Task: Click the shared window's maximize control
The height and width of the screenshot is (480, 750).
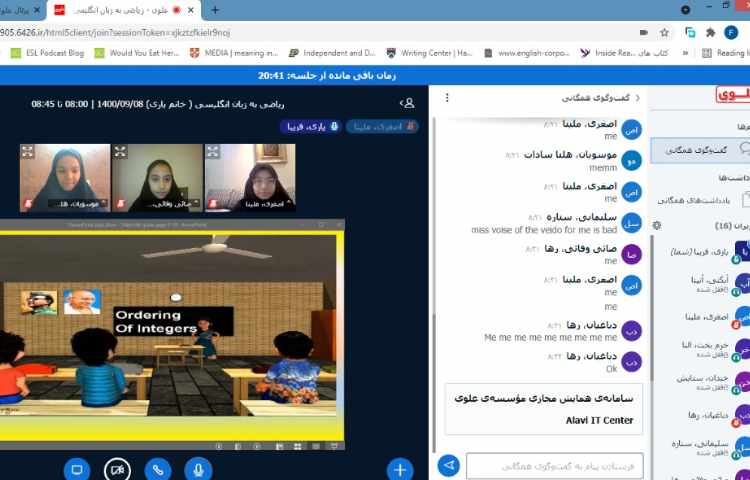Action: point(321,224)
